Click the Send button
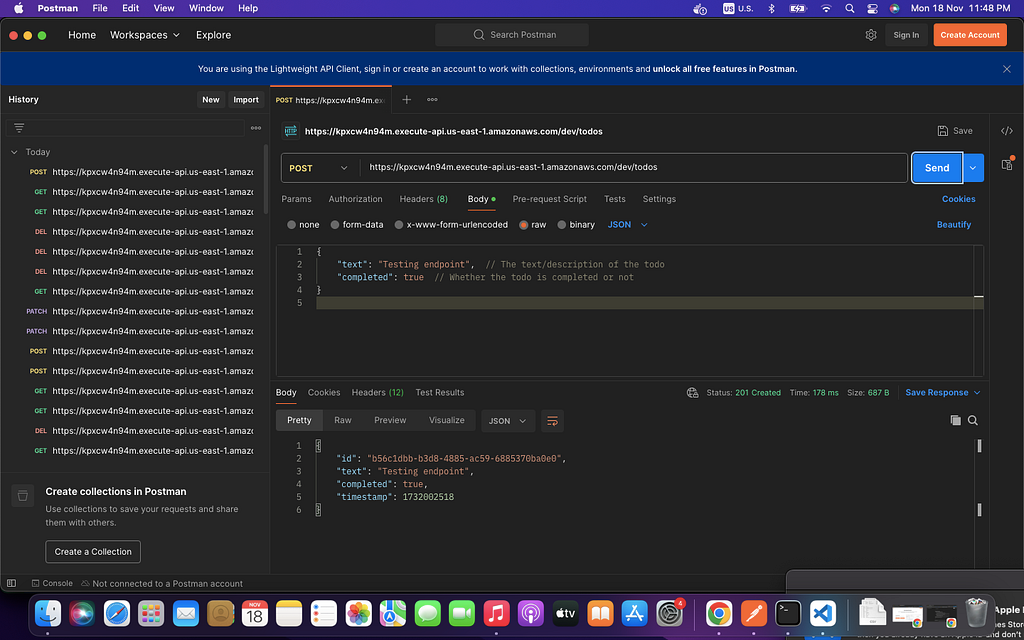Image resolution: width=1024 pixels, height=640 pixels. coord(937,168)
